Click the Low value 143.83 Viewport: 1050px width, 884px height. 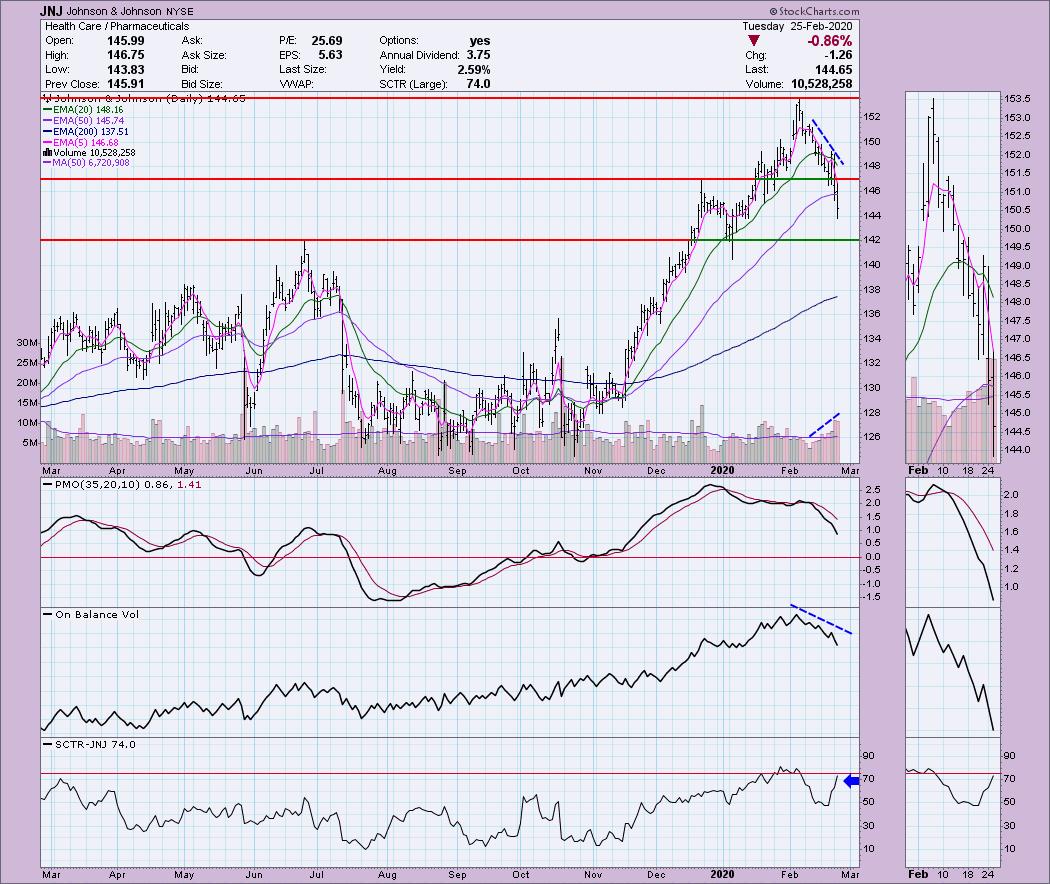pos(125,70)
